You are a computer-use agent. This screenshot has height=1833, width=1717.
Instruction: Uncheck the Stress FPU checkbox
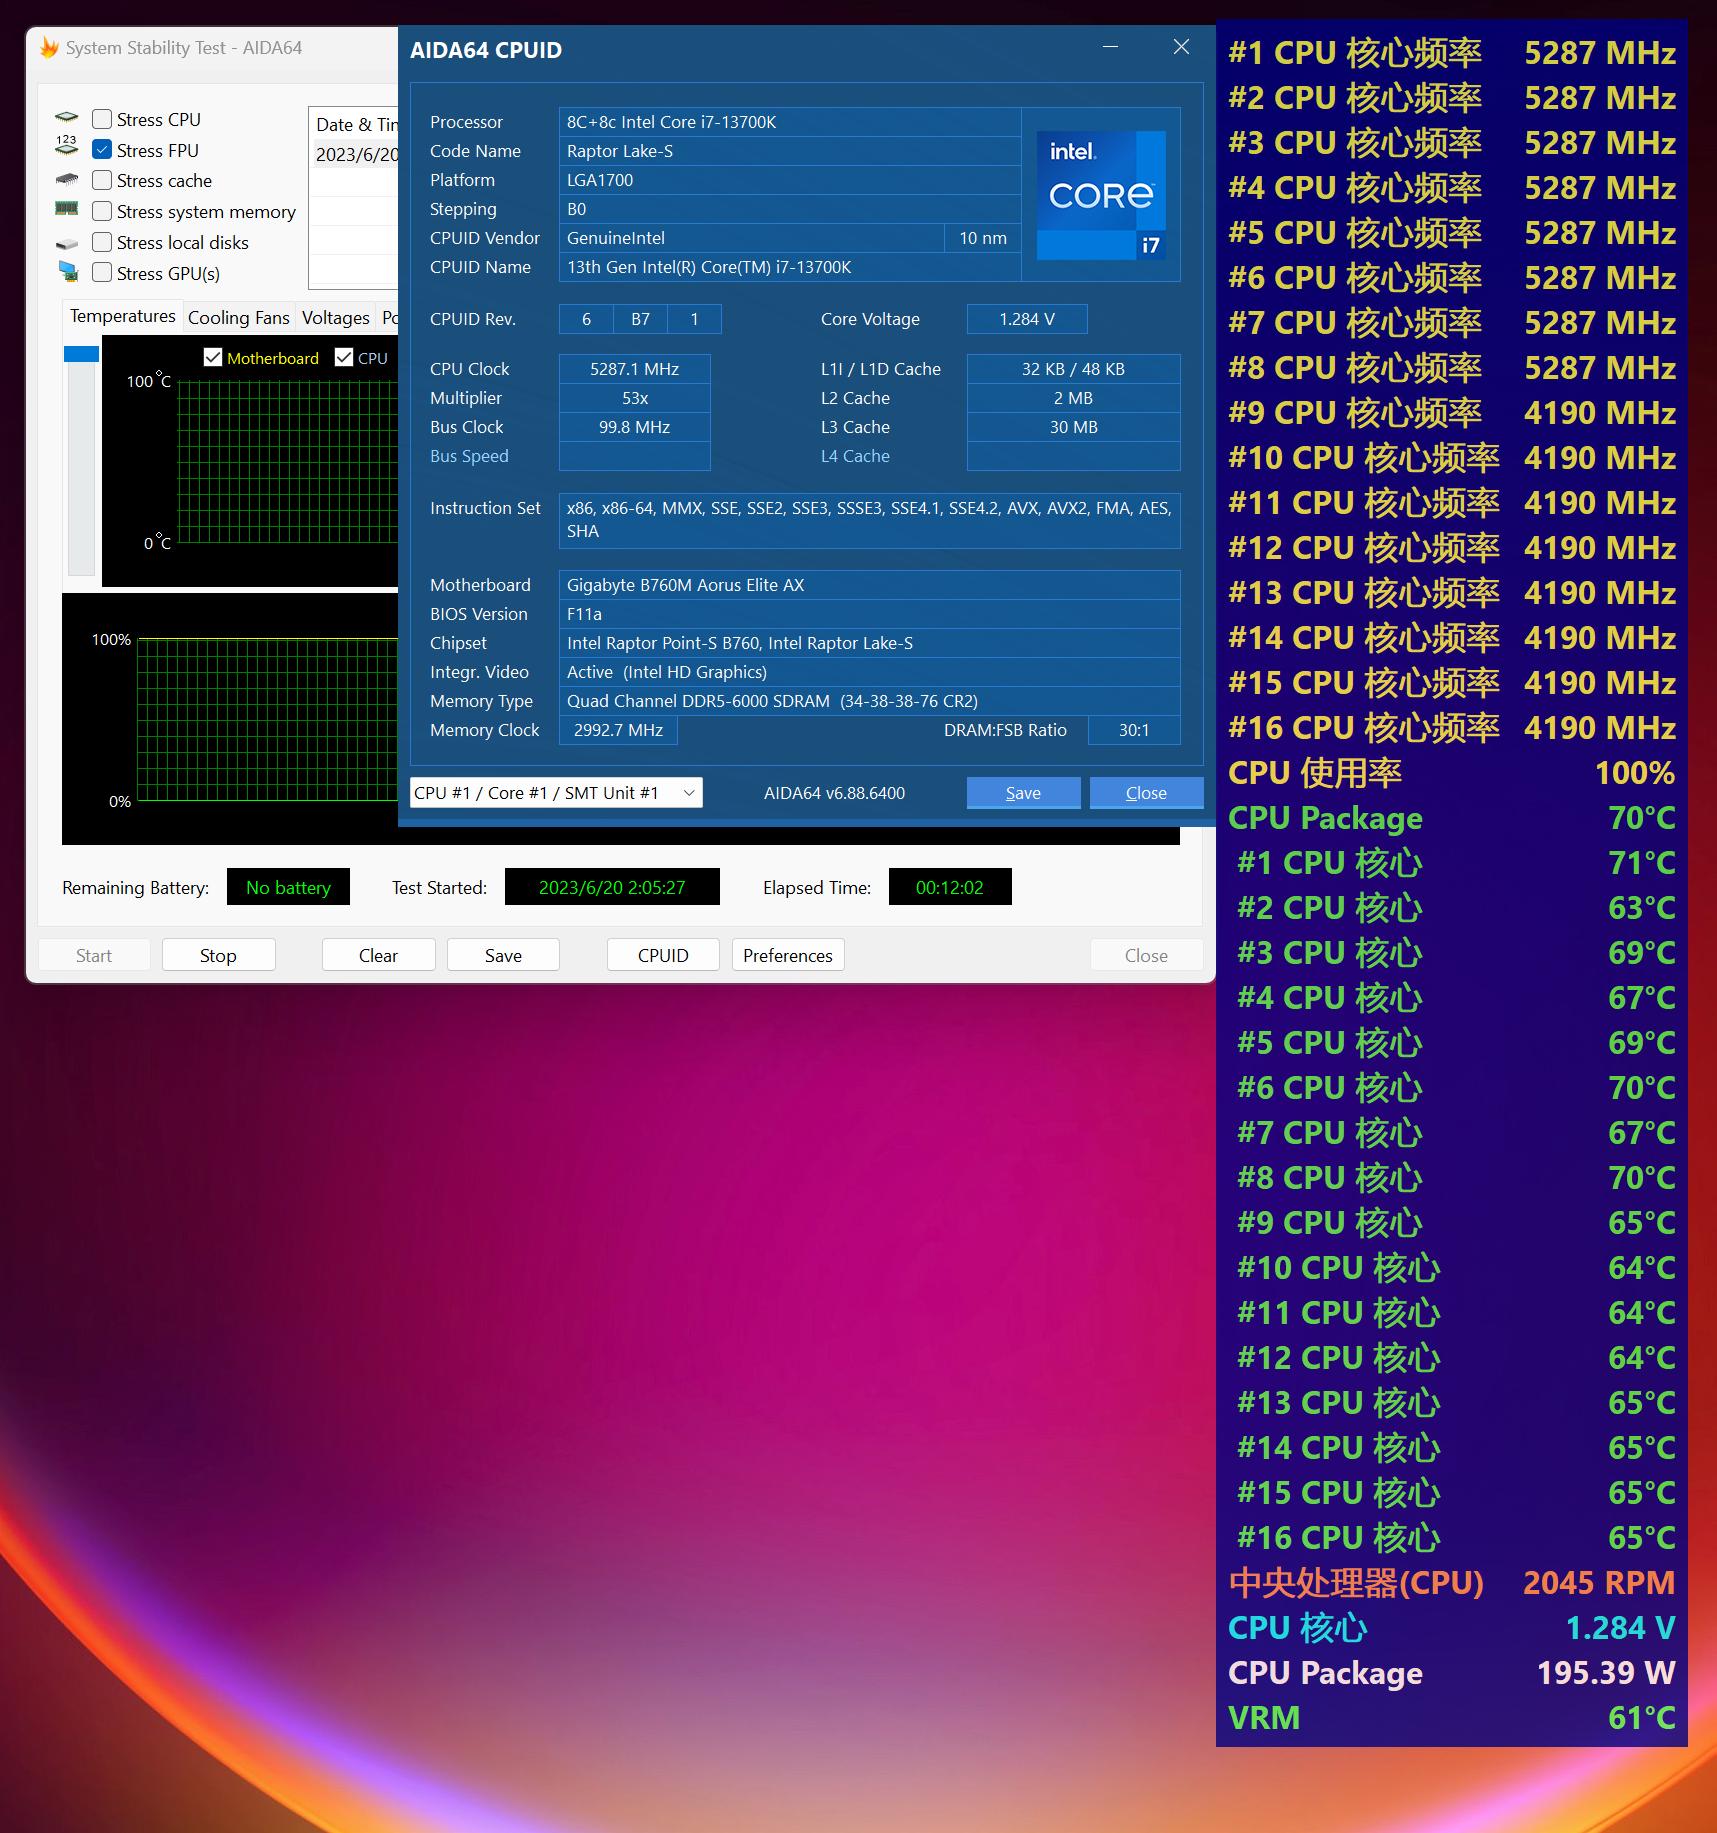pos(101,149)
